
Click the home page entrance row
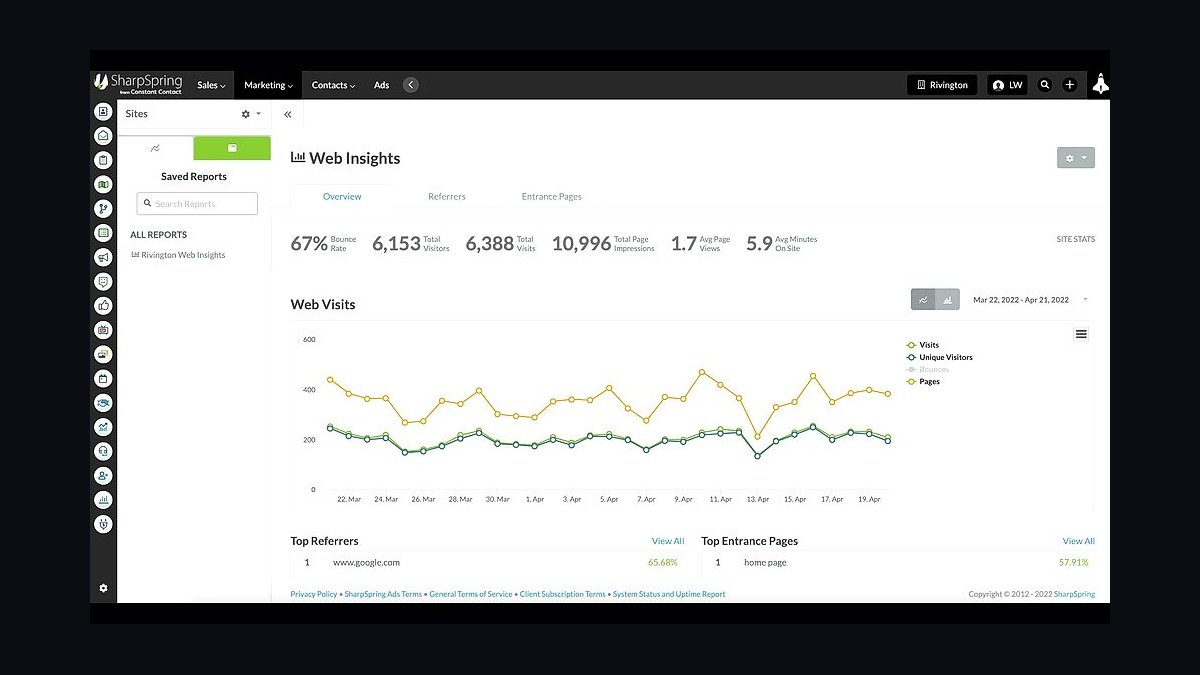[x=898, y=563]
